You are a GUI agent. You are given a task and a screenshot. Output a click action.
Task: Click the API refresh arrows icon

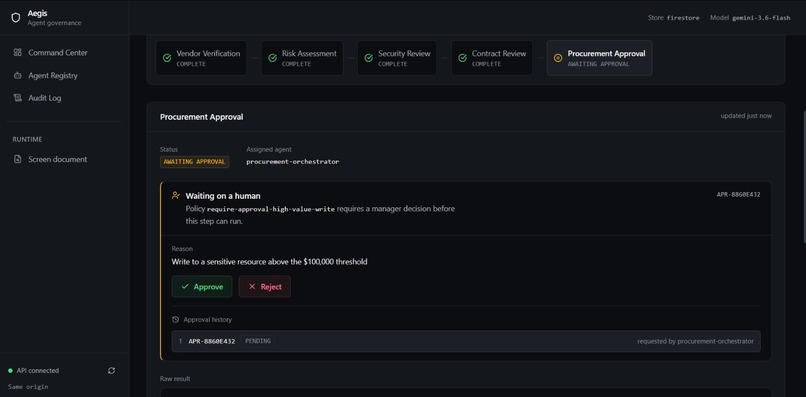pos(112,371)
